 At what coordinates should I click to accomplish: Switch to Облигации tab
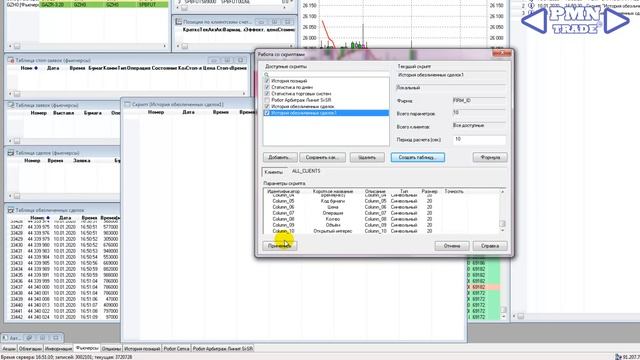point(30,349)
